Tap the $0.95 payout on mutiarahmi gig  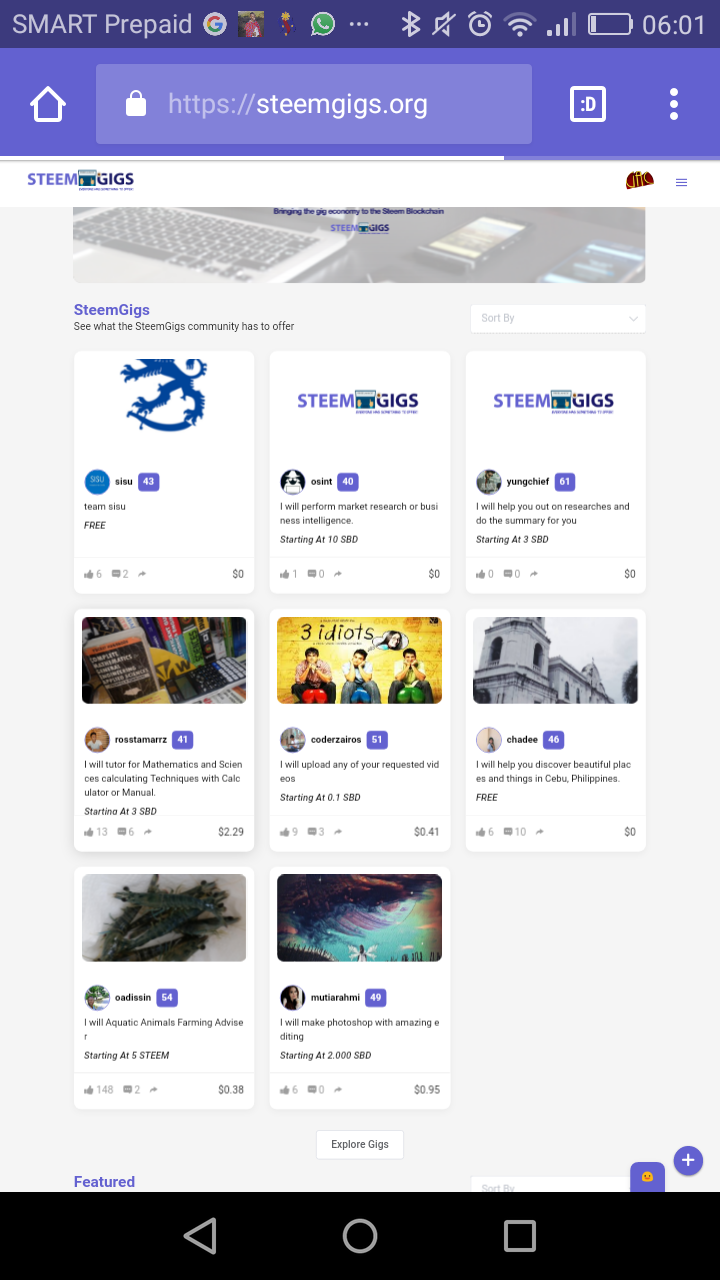coord(427,1090)
